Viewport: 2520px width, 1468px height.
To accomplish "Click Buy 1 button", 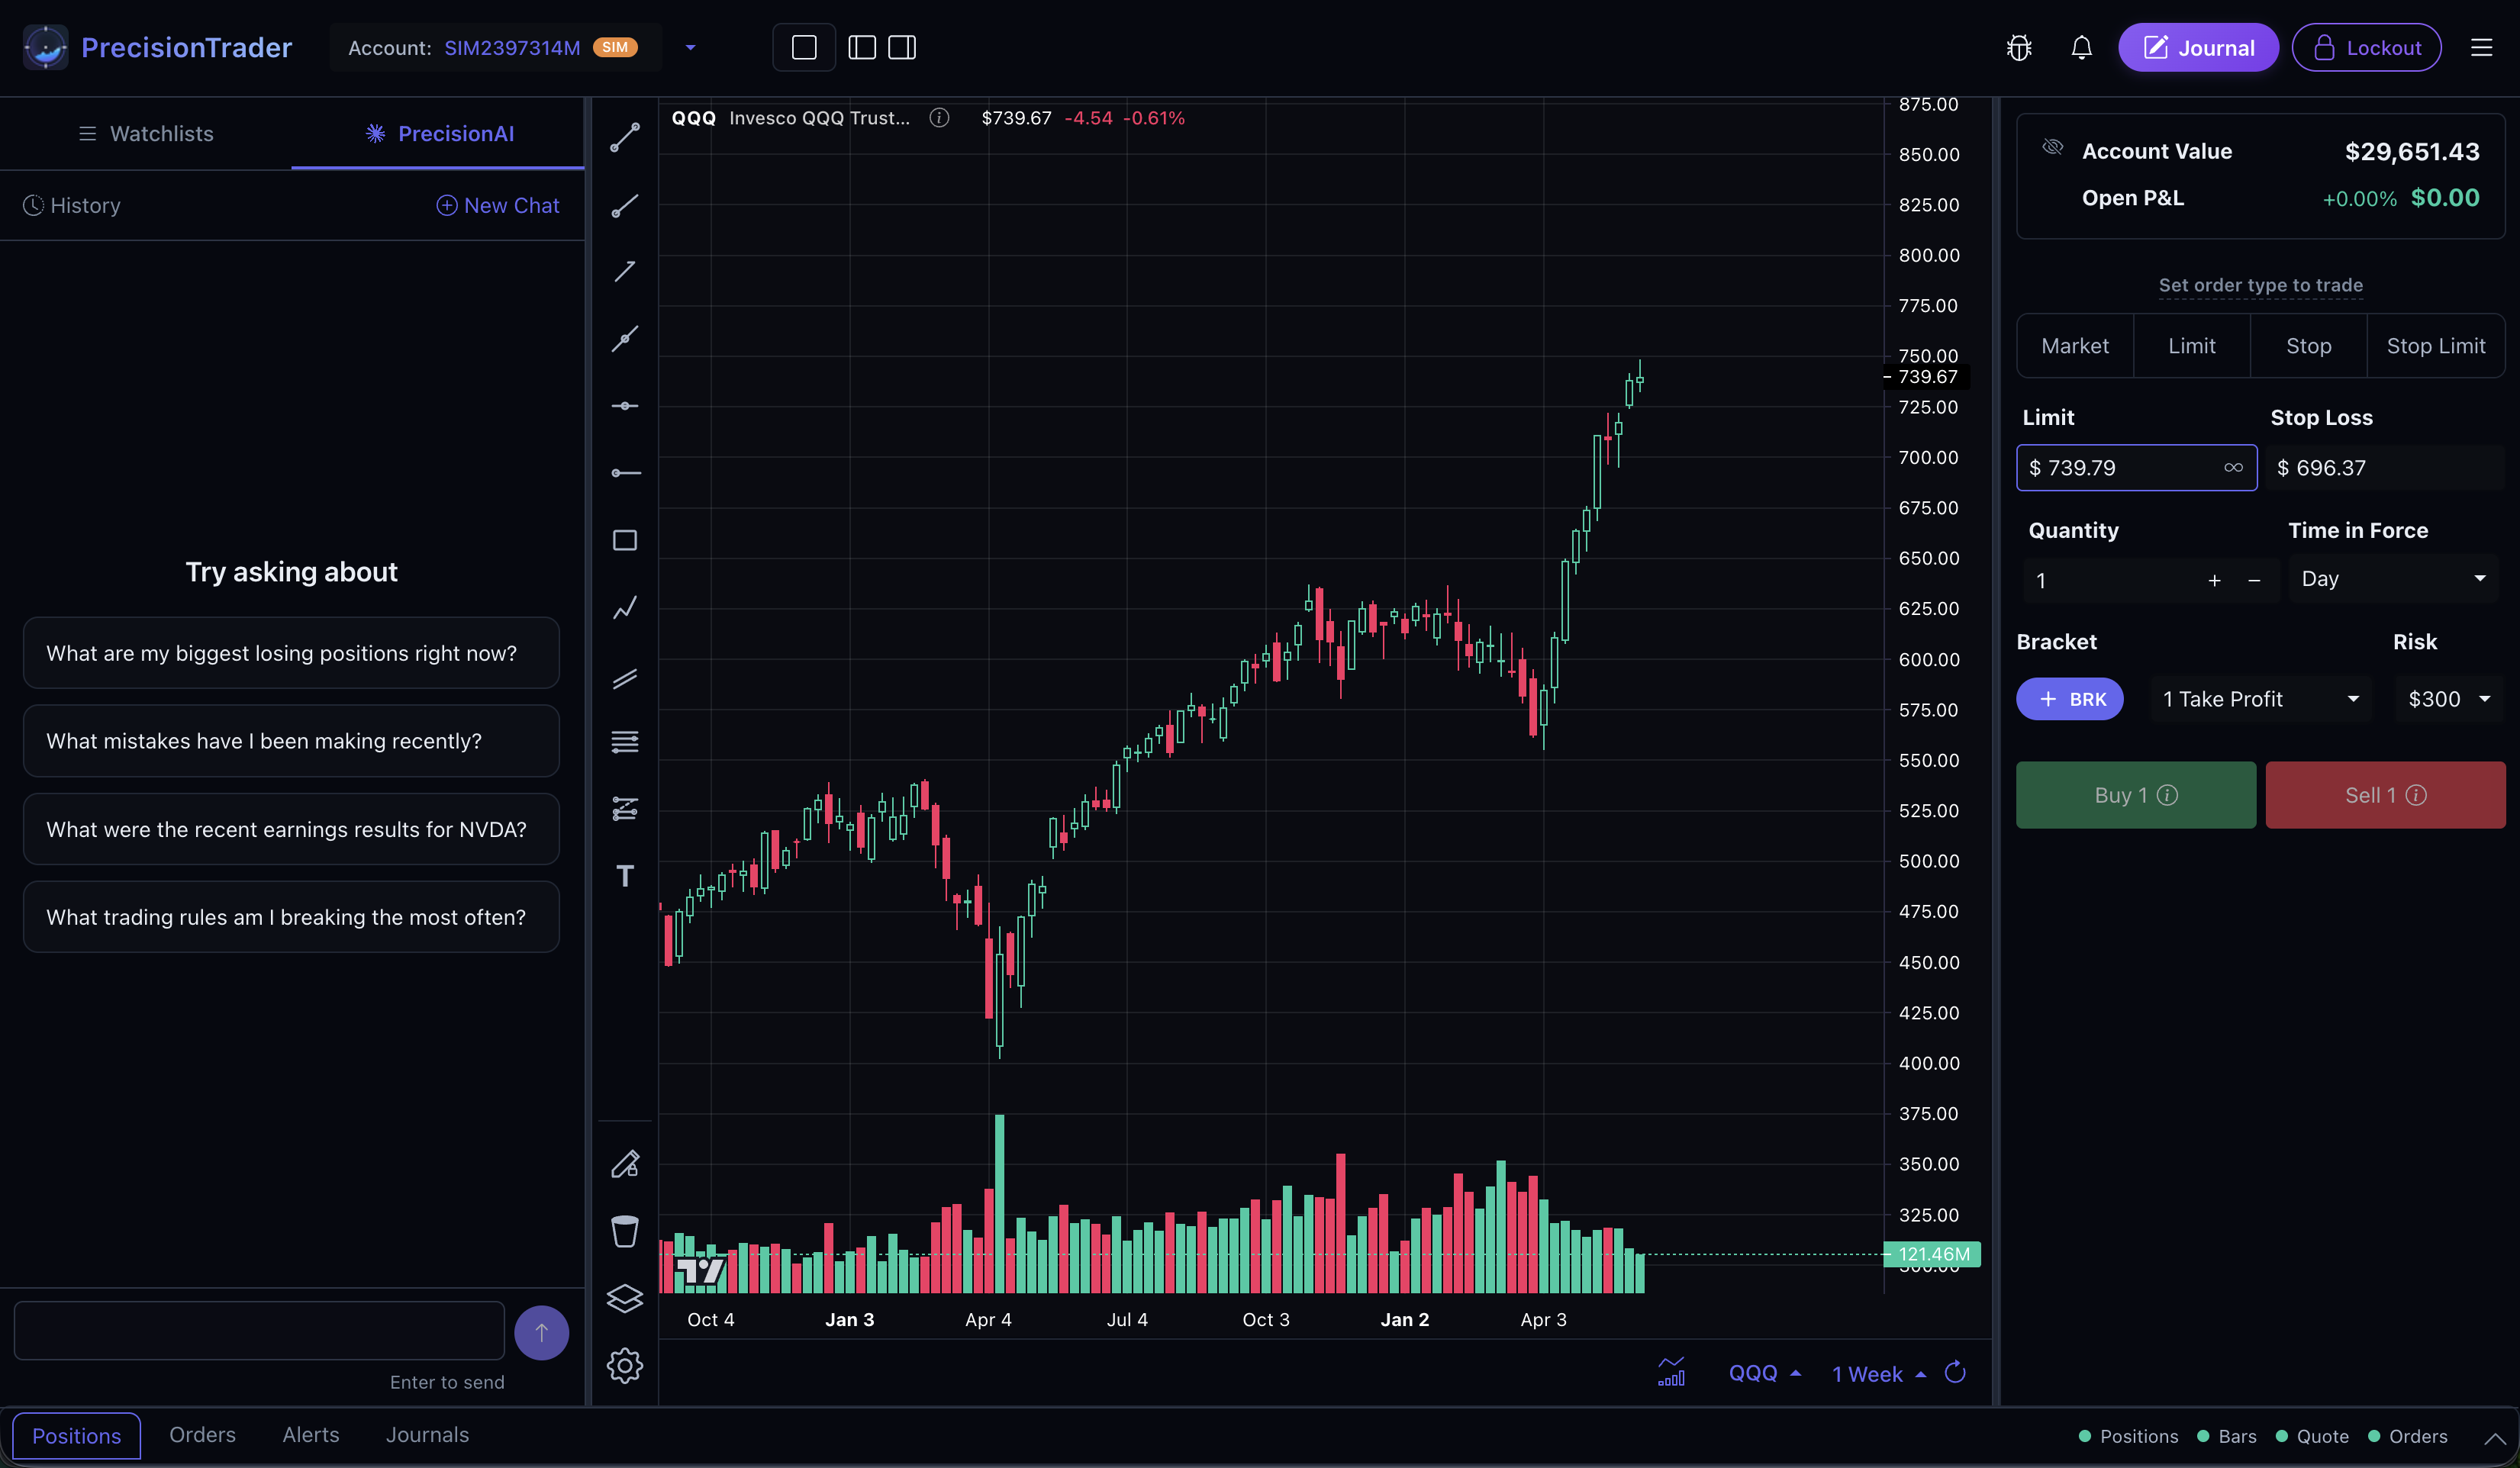I will [2136, 795].
